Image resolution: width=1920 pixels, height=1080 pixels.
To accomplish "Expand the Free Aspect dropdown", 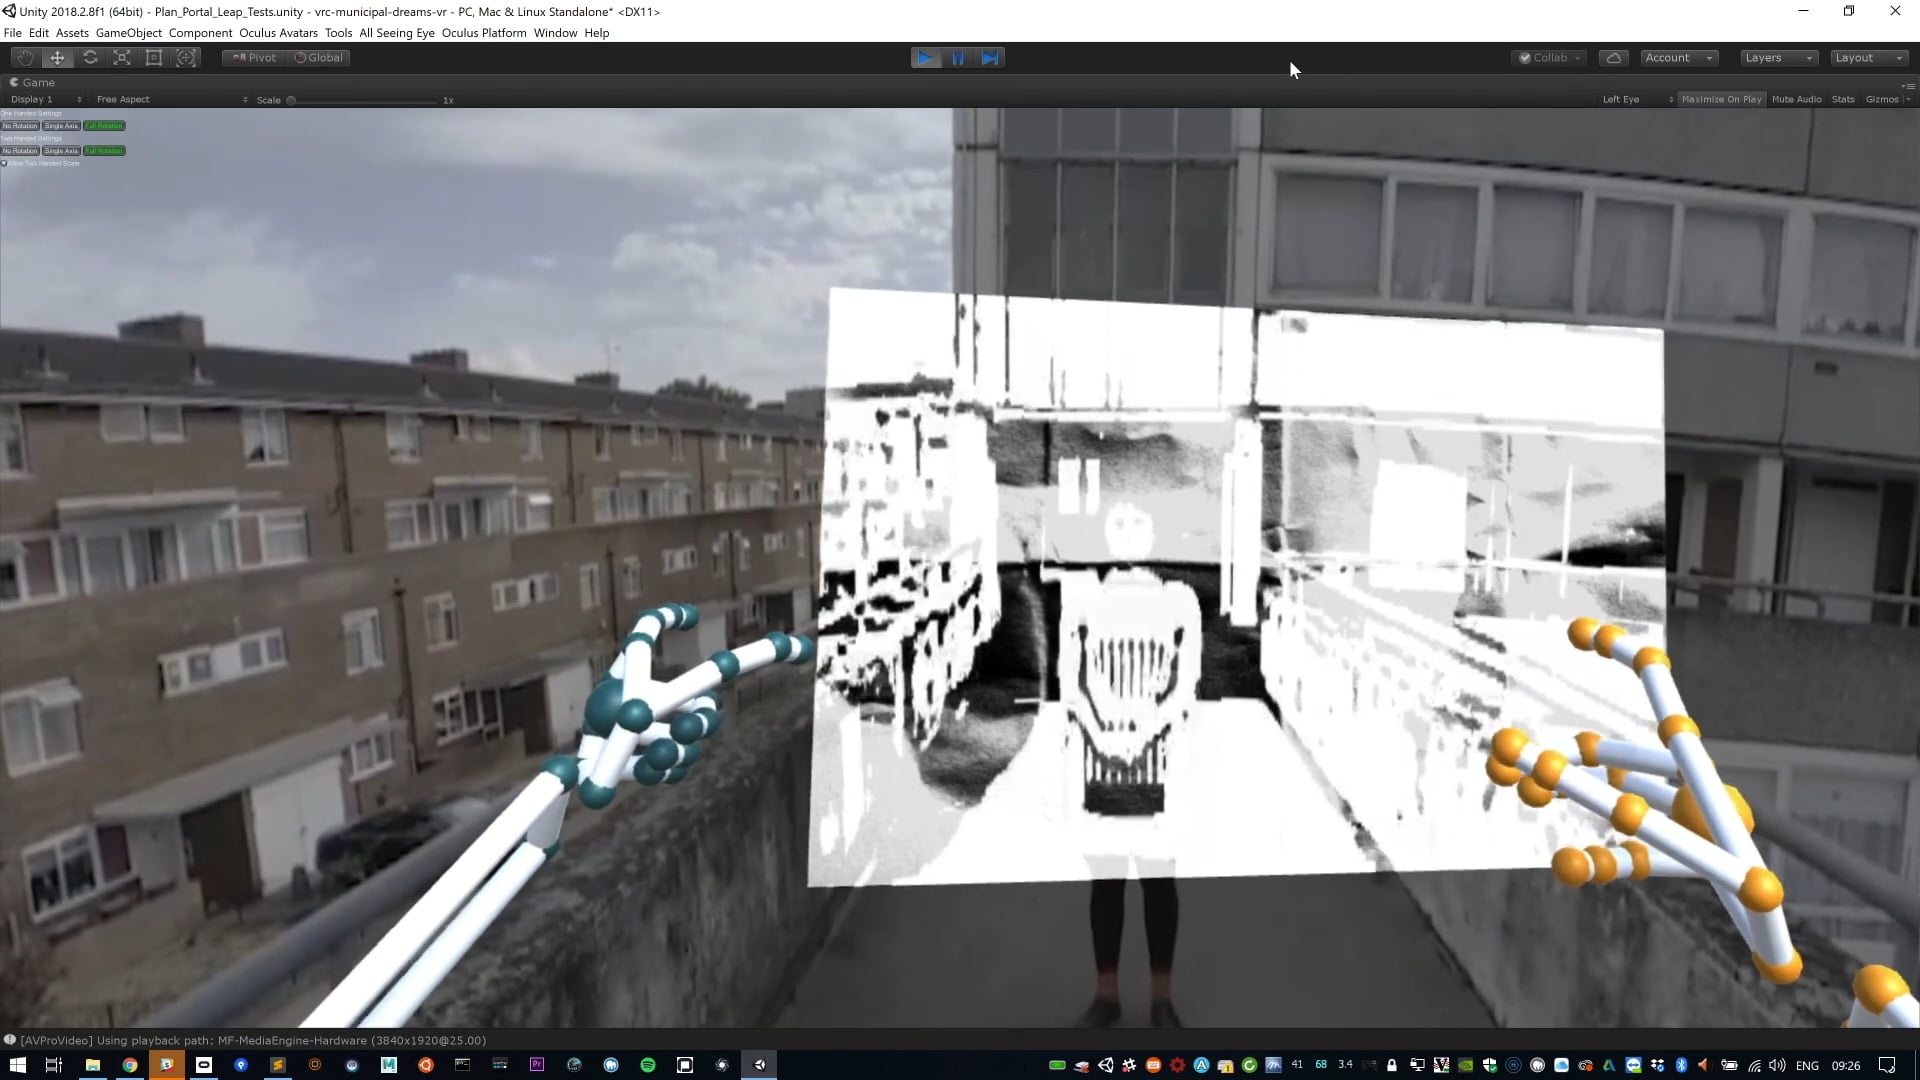I will pyautogui.click(x=171, y=99).
